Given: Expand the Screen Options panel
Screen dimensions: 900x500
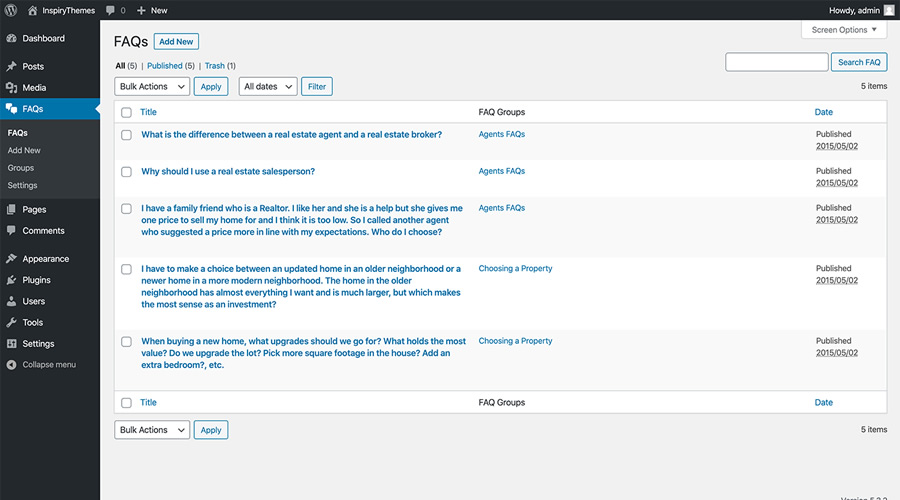Looking at the screenshot, I should tap(844, 30).
